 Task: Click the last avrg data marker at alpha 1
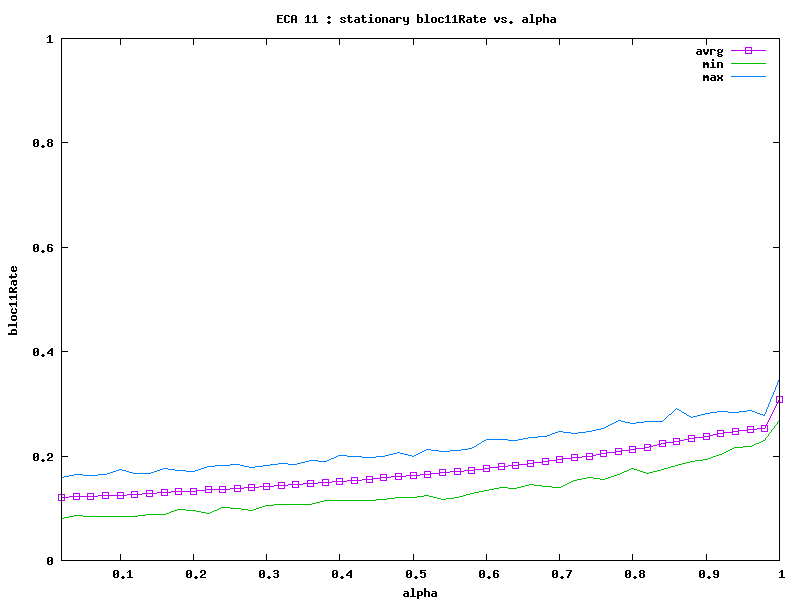pos(780,399)
